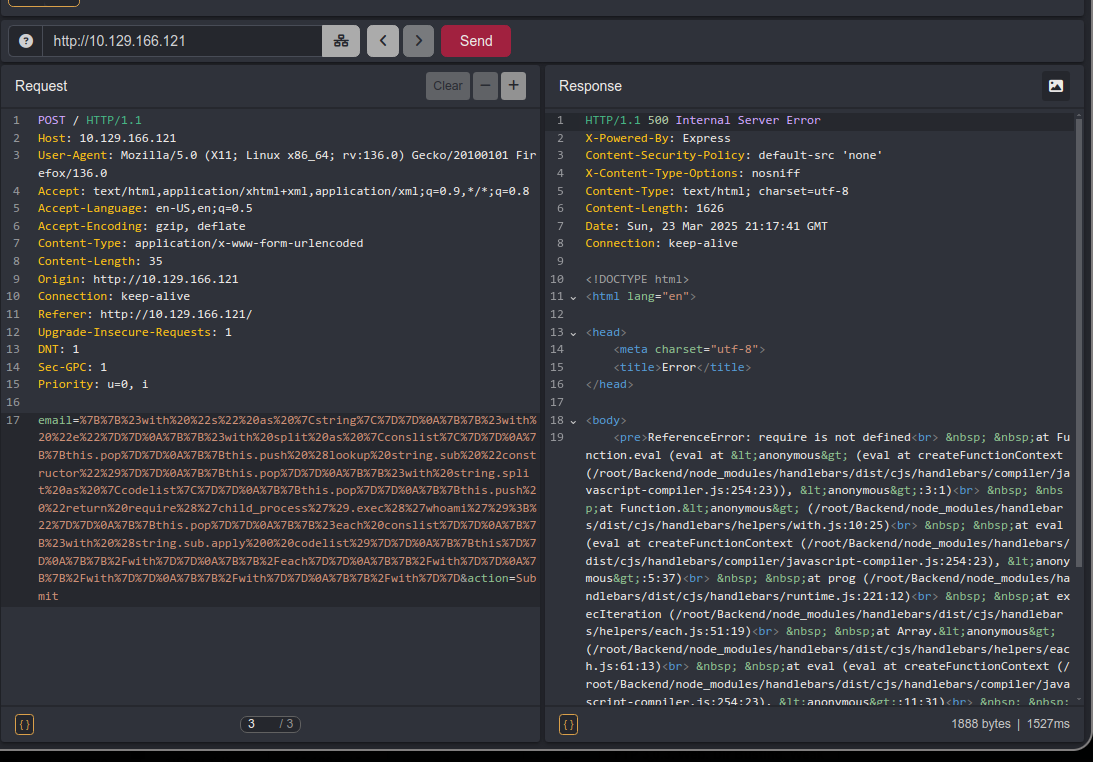Click the response Content-Length 1626
The image size is (1093, 762).
(654, 208)
